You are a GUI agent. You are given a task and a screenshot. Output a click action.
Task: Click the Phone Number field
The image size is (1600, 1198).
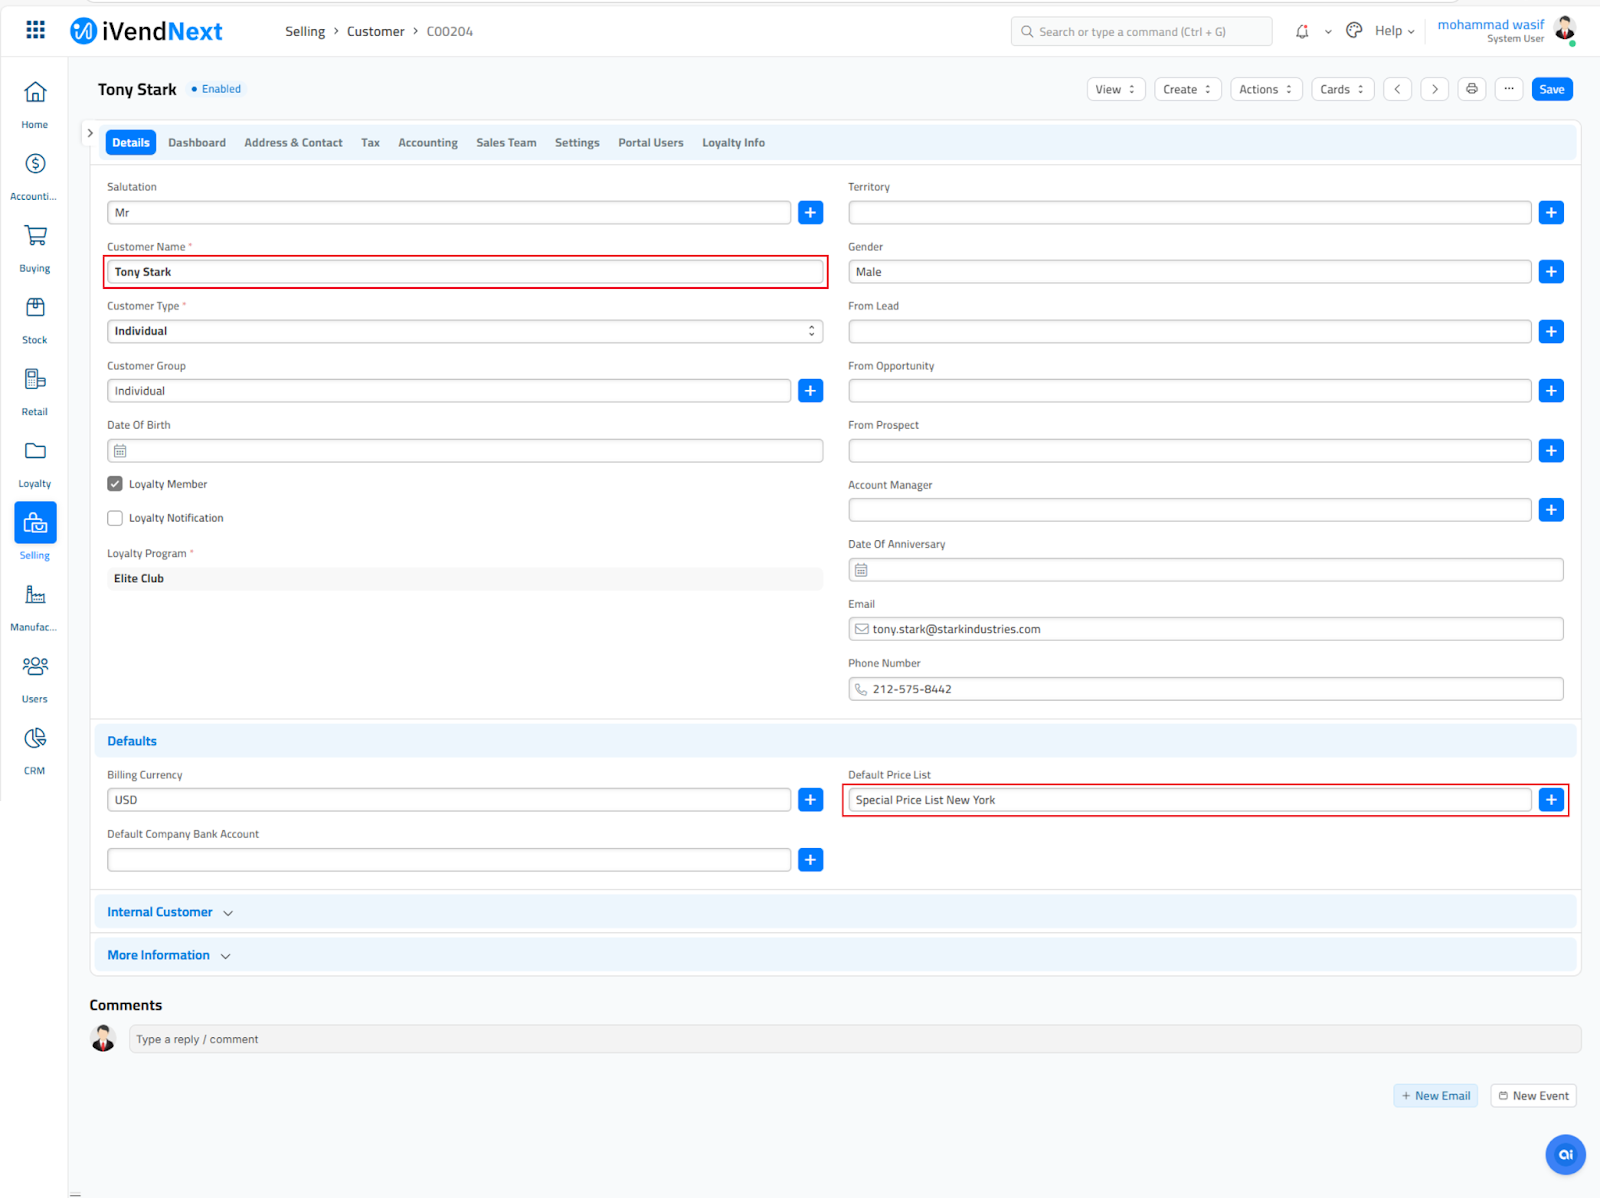click(x=1206, y=689)
